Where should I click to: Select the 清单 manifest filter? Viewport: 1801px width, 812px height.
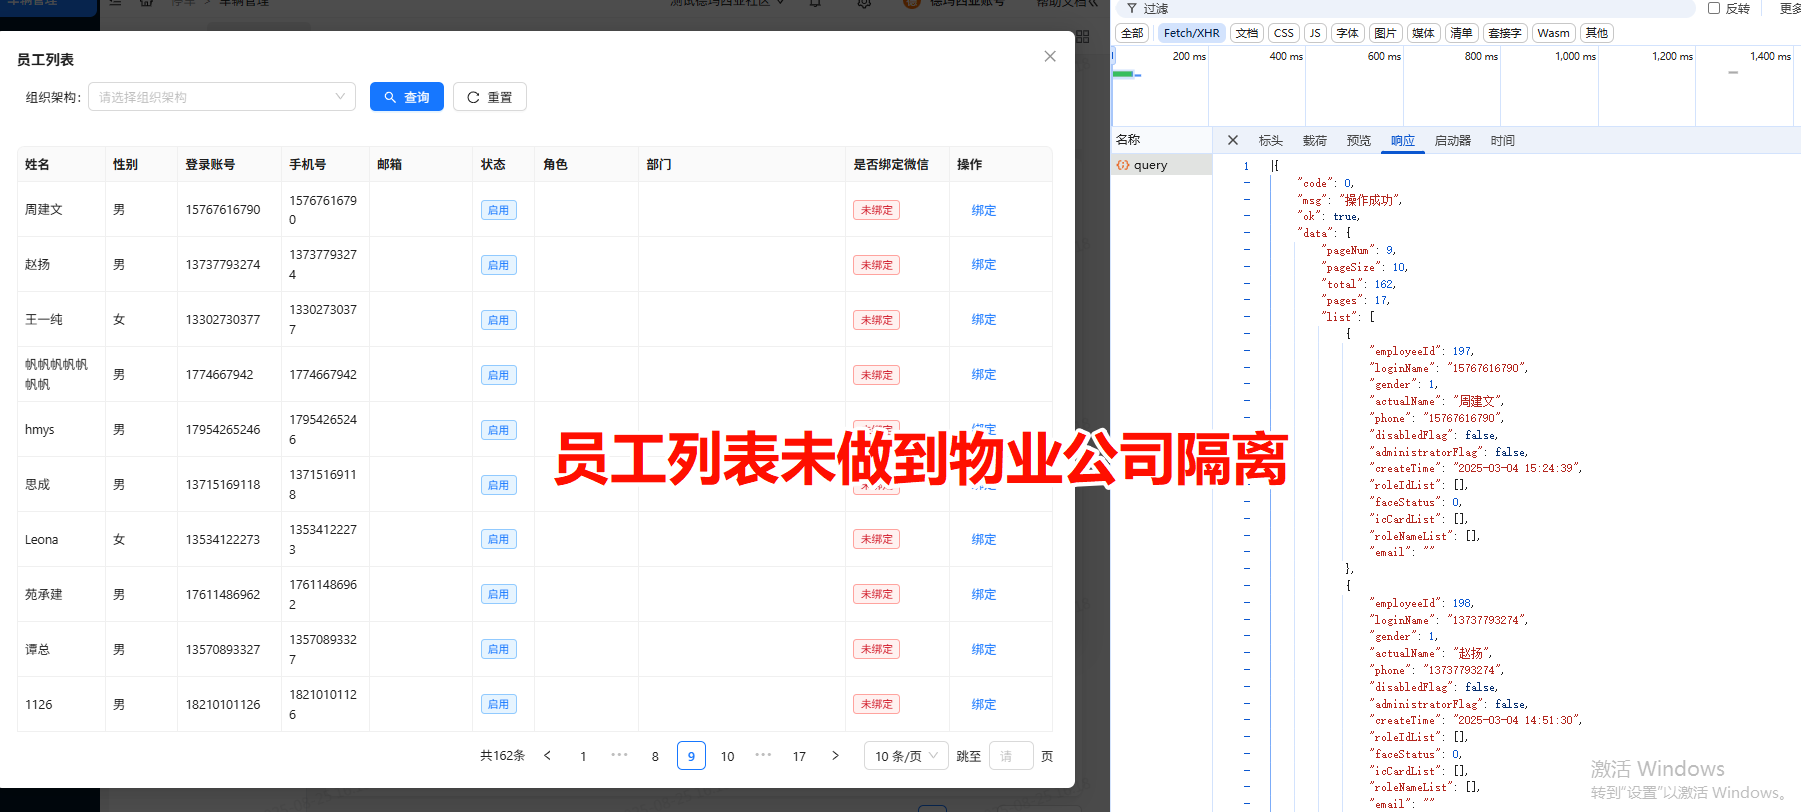[x=1461, y=33]
